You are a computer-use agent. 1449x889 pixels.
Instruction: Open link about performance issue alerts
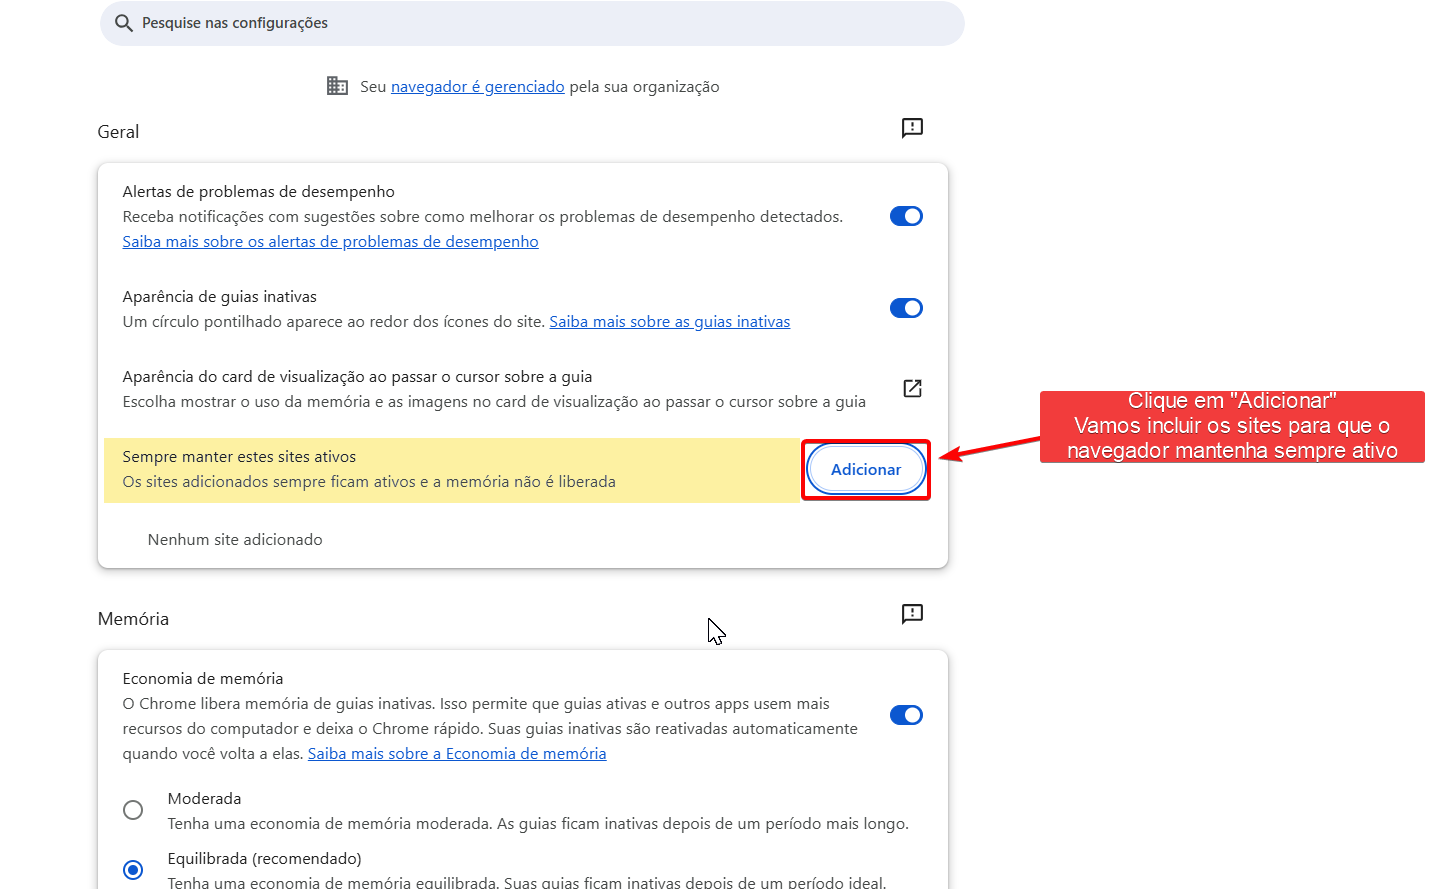point(330,242)
